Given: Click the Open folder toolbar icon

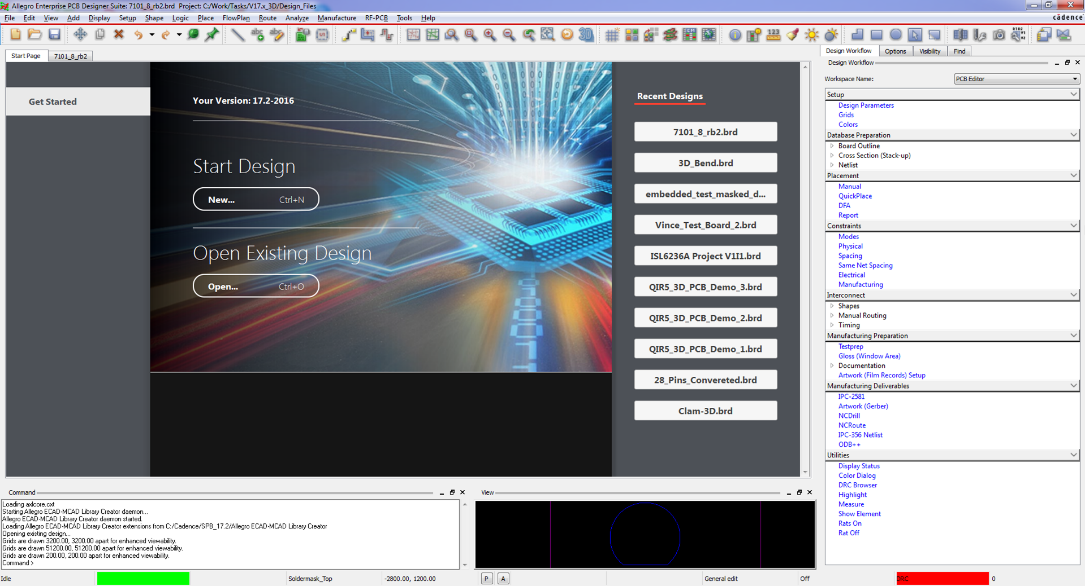Looking at the screenshot, I should coord(35,35).
